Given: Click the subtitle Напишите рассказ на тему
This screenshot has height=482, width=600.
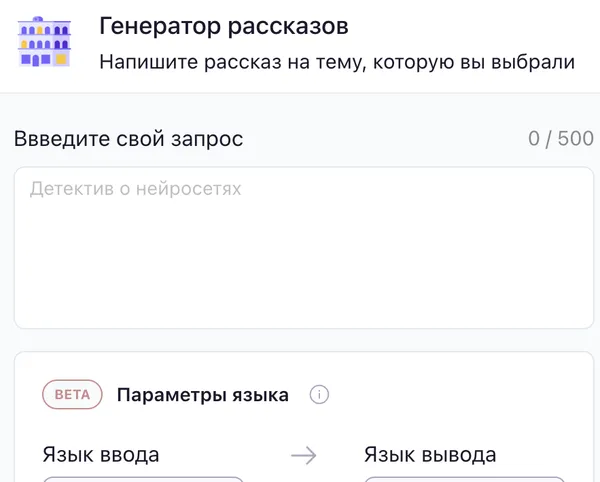Looking at the screenshot, I should click(x=337, y=63).
